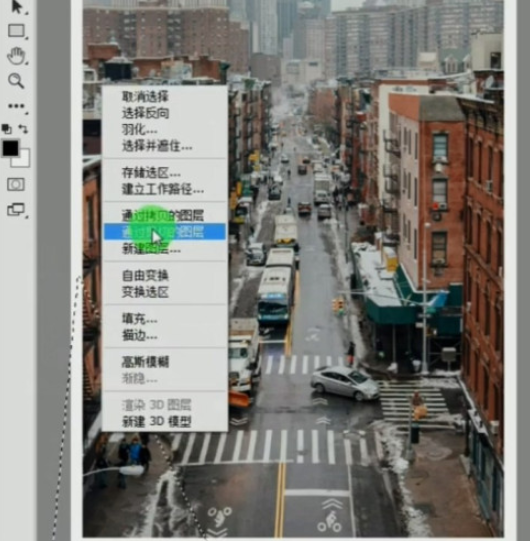Viewport: 530px width, 541px height.
Task: Open 羽化... feather option
Action: click(139, 129)
